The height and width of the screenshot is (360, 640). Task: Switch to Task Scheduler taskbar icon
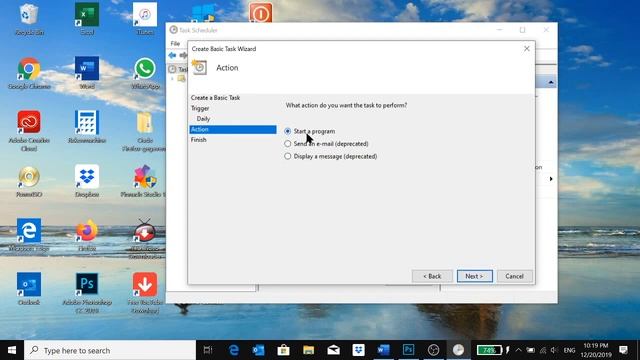[x=458, y=350]
